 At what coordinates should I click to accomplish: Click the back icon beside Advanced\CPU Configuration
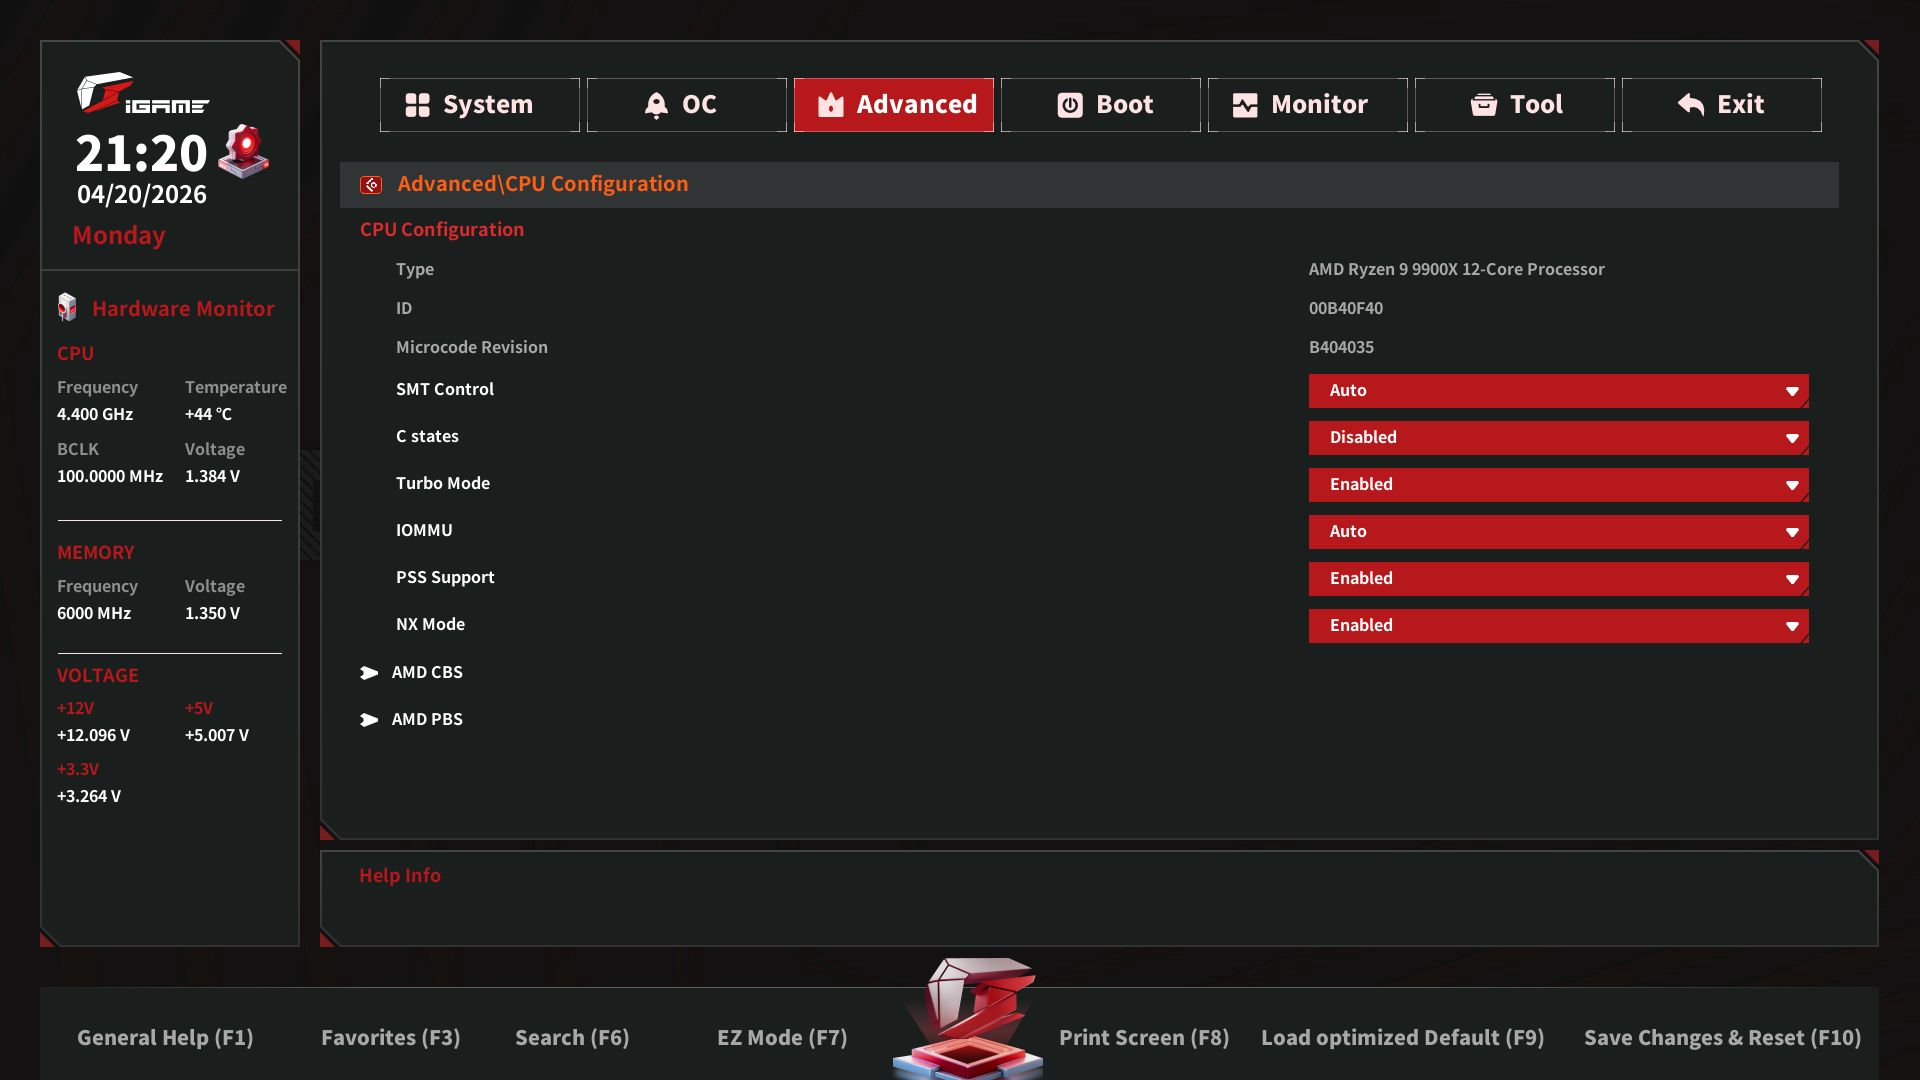(371, 185)
